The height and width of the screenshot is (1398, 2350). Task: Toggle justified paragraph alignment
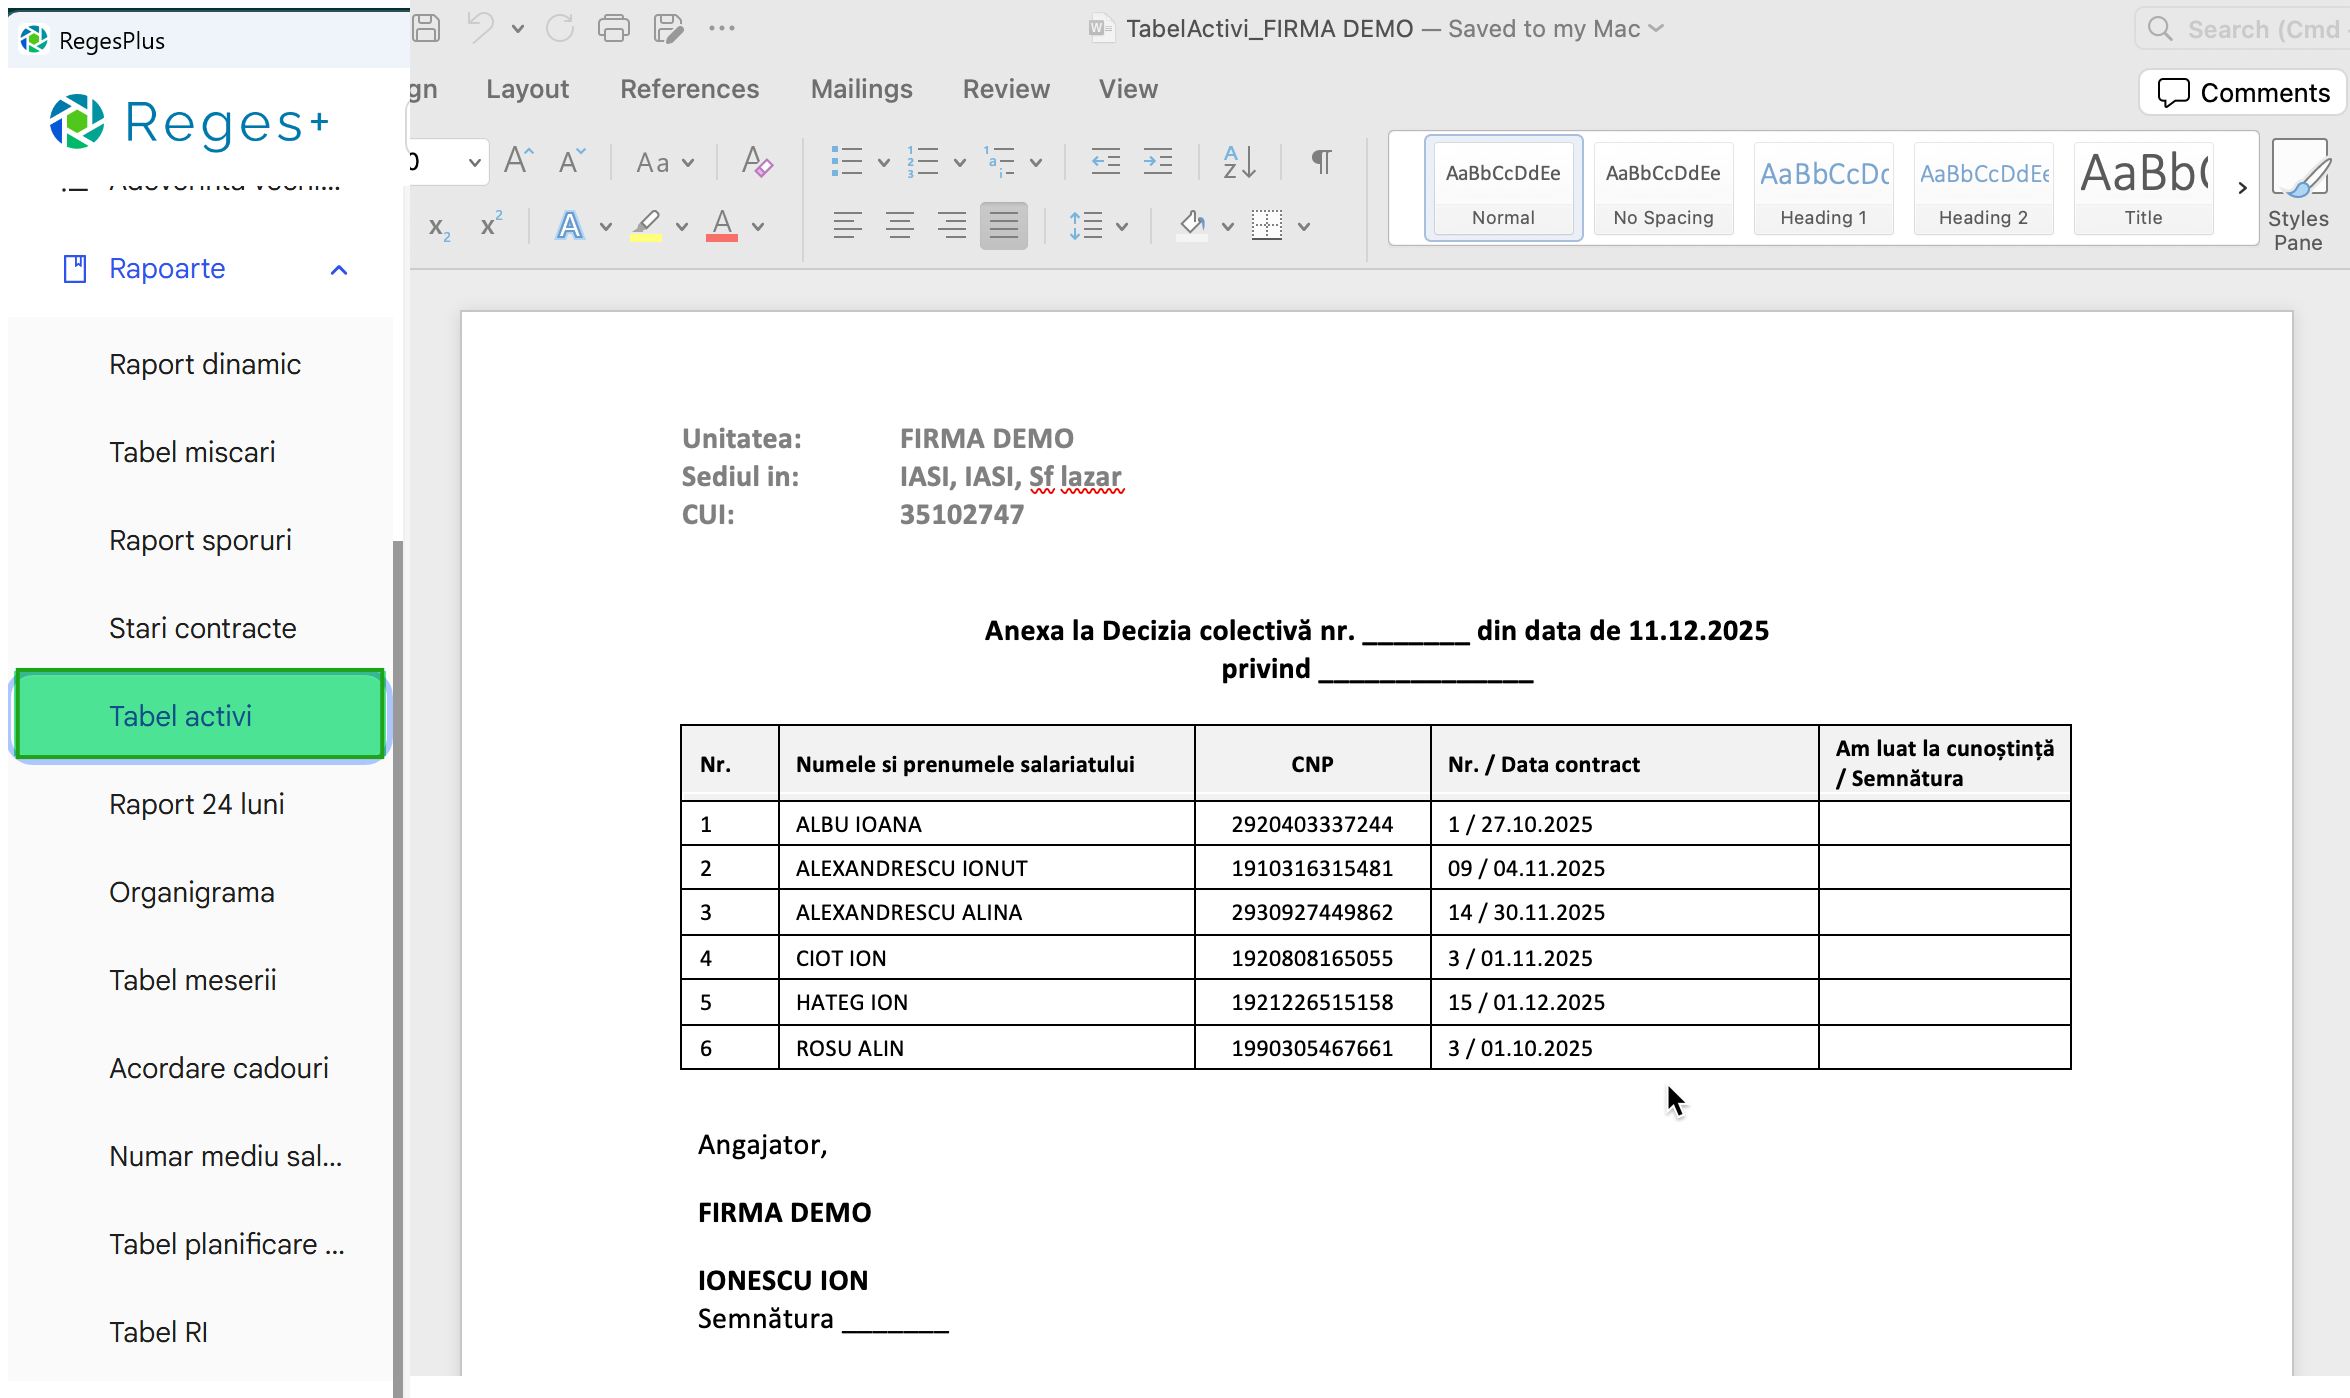pyautogui.click(x=1003, y=225)
